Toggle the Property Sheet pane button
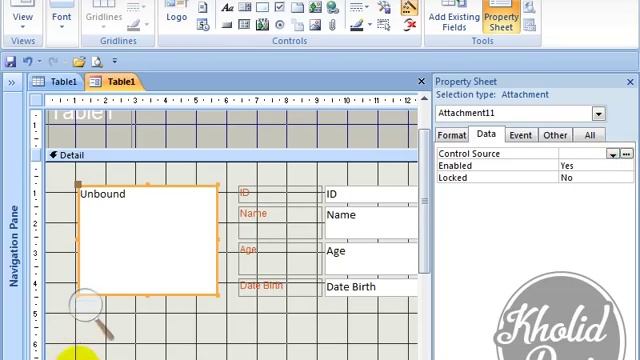 [501, 16]
